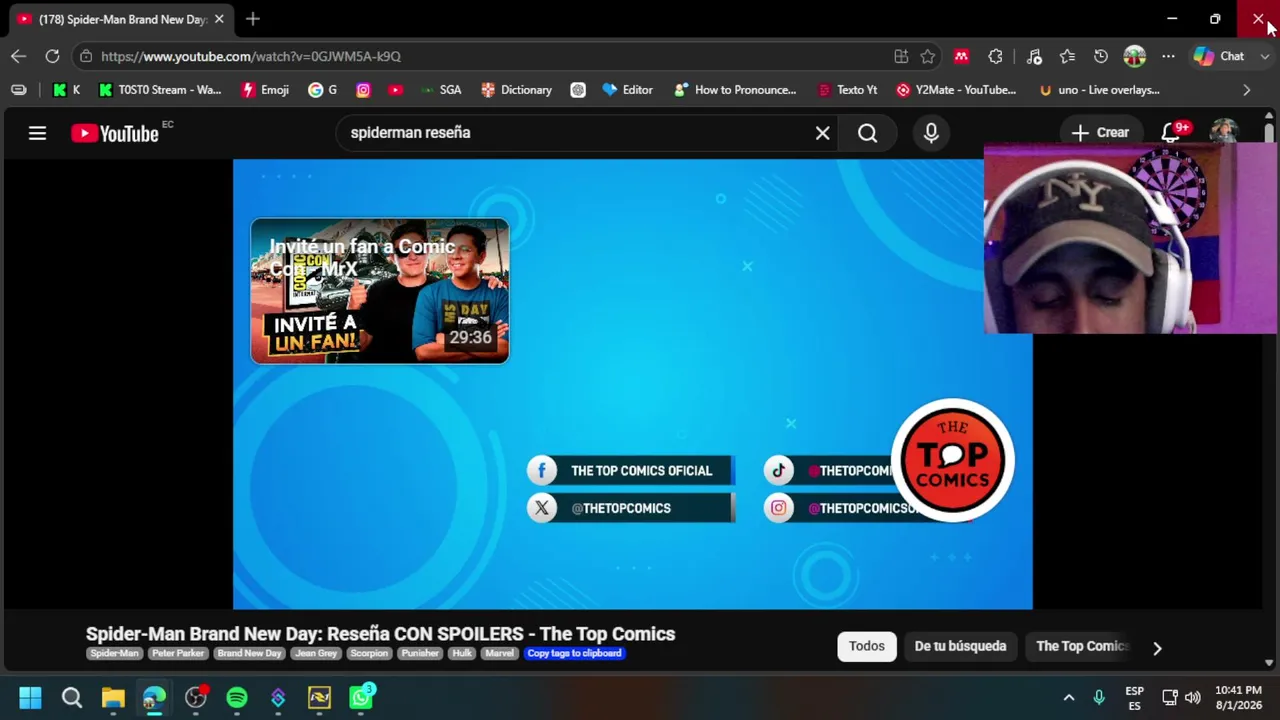Clear the YouTube search text
1280x720 pixels.
(x=822, y=133)
